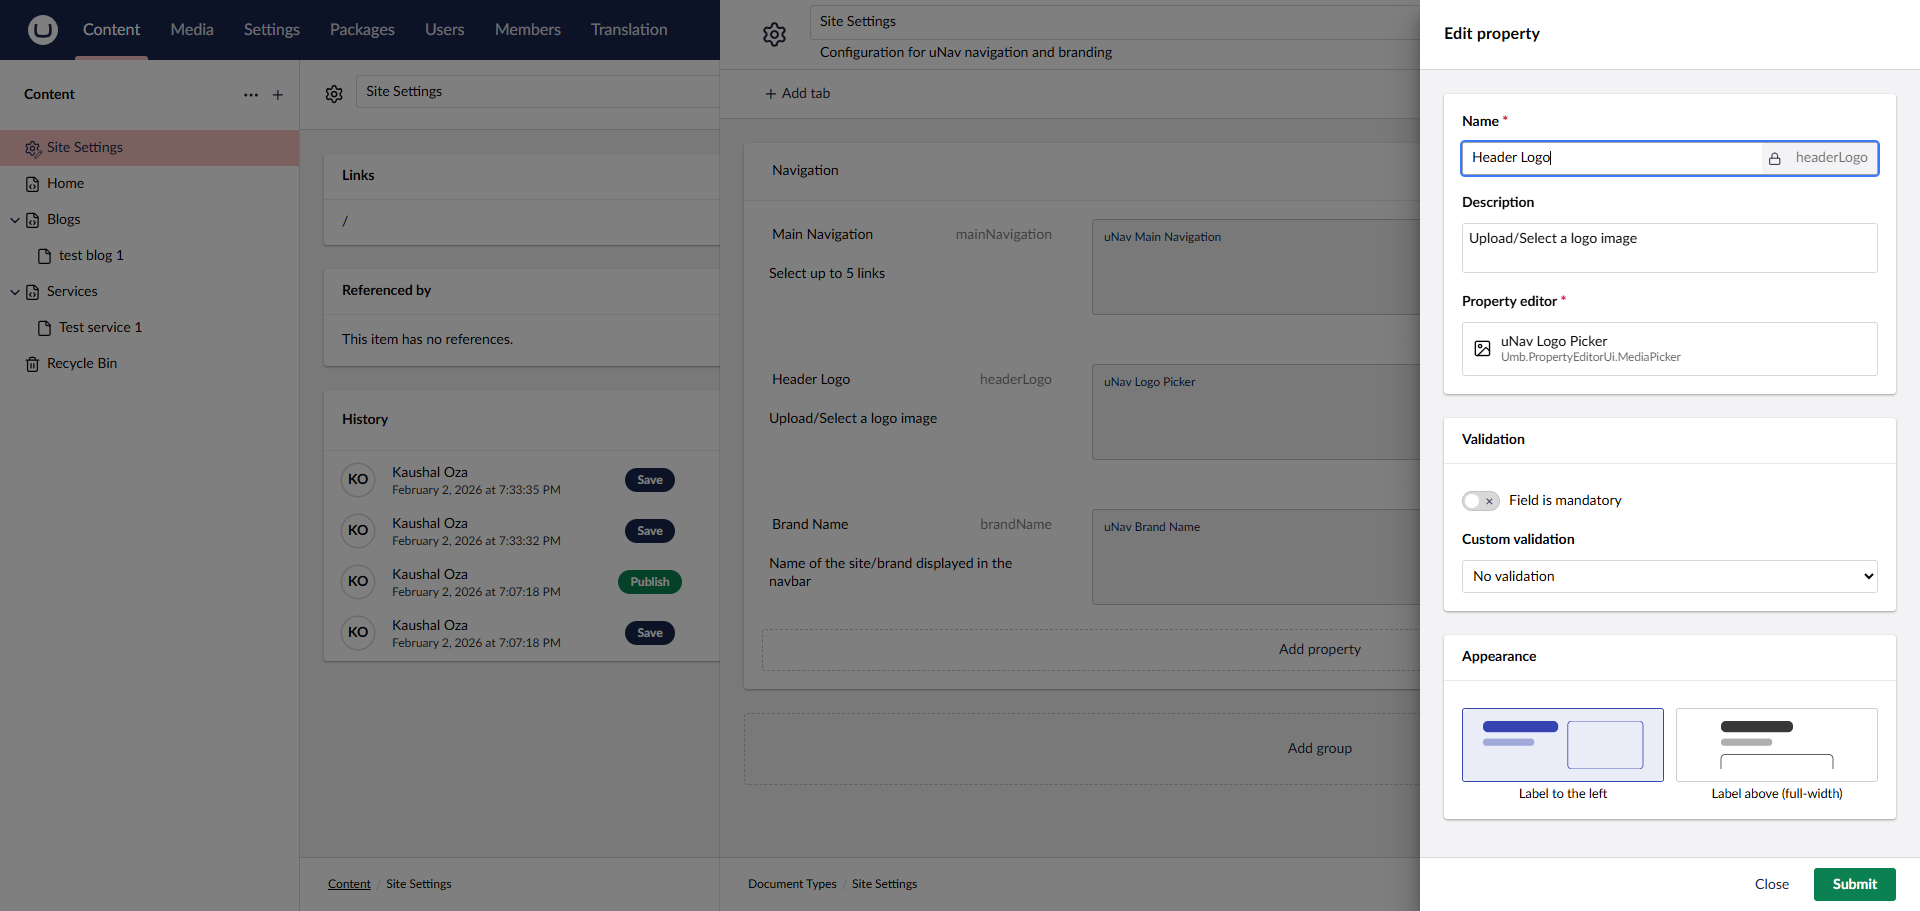This screenshot has width=1920, height=911.
Task: Click the Home document icon
Action: tap(33, 184)
